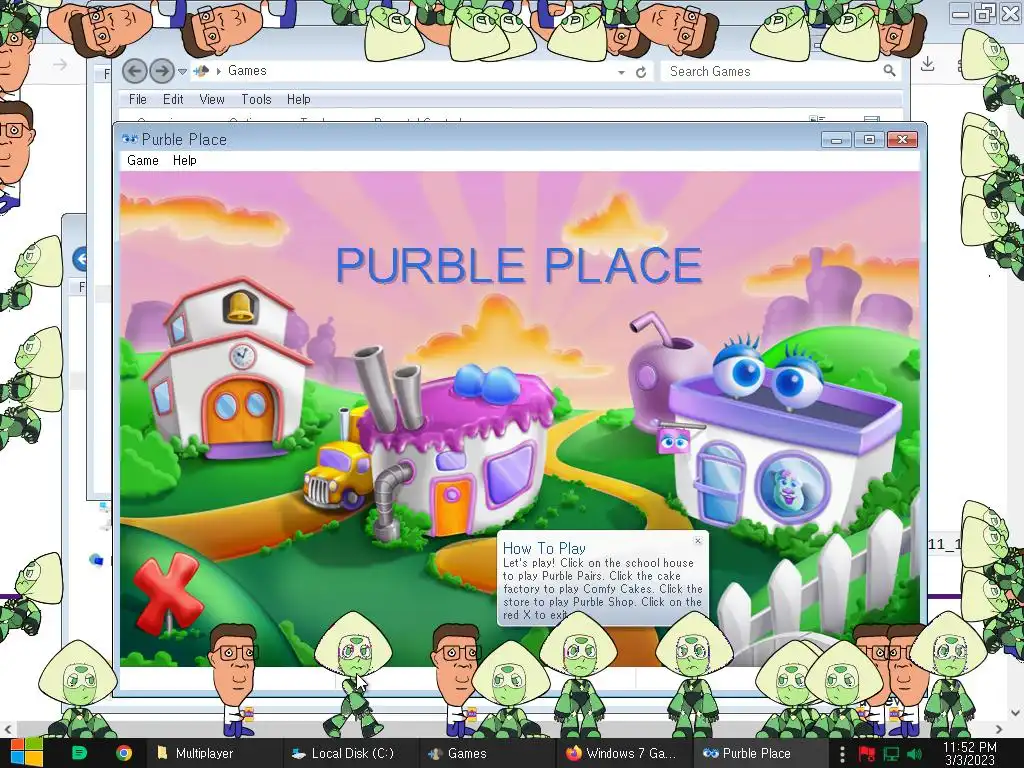
Task: Open the volume tray icon
Action: [914, 754]
